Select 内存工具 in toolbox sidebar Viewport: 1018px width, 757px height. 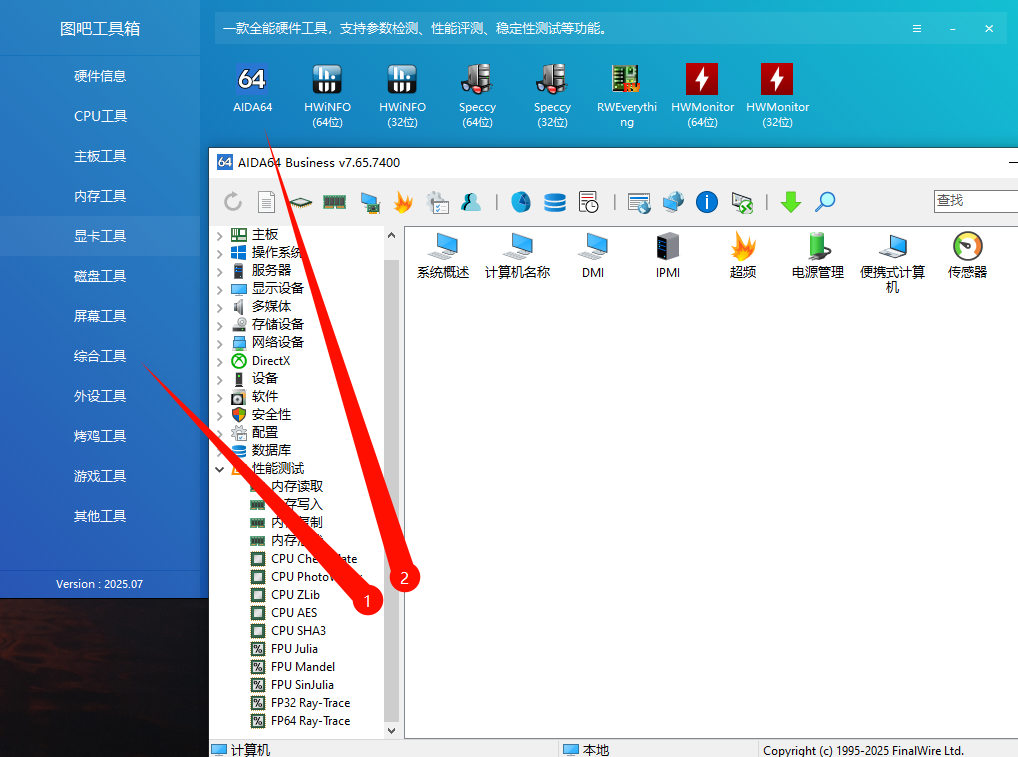tap(100, 196)
